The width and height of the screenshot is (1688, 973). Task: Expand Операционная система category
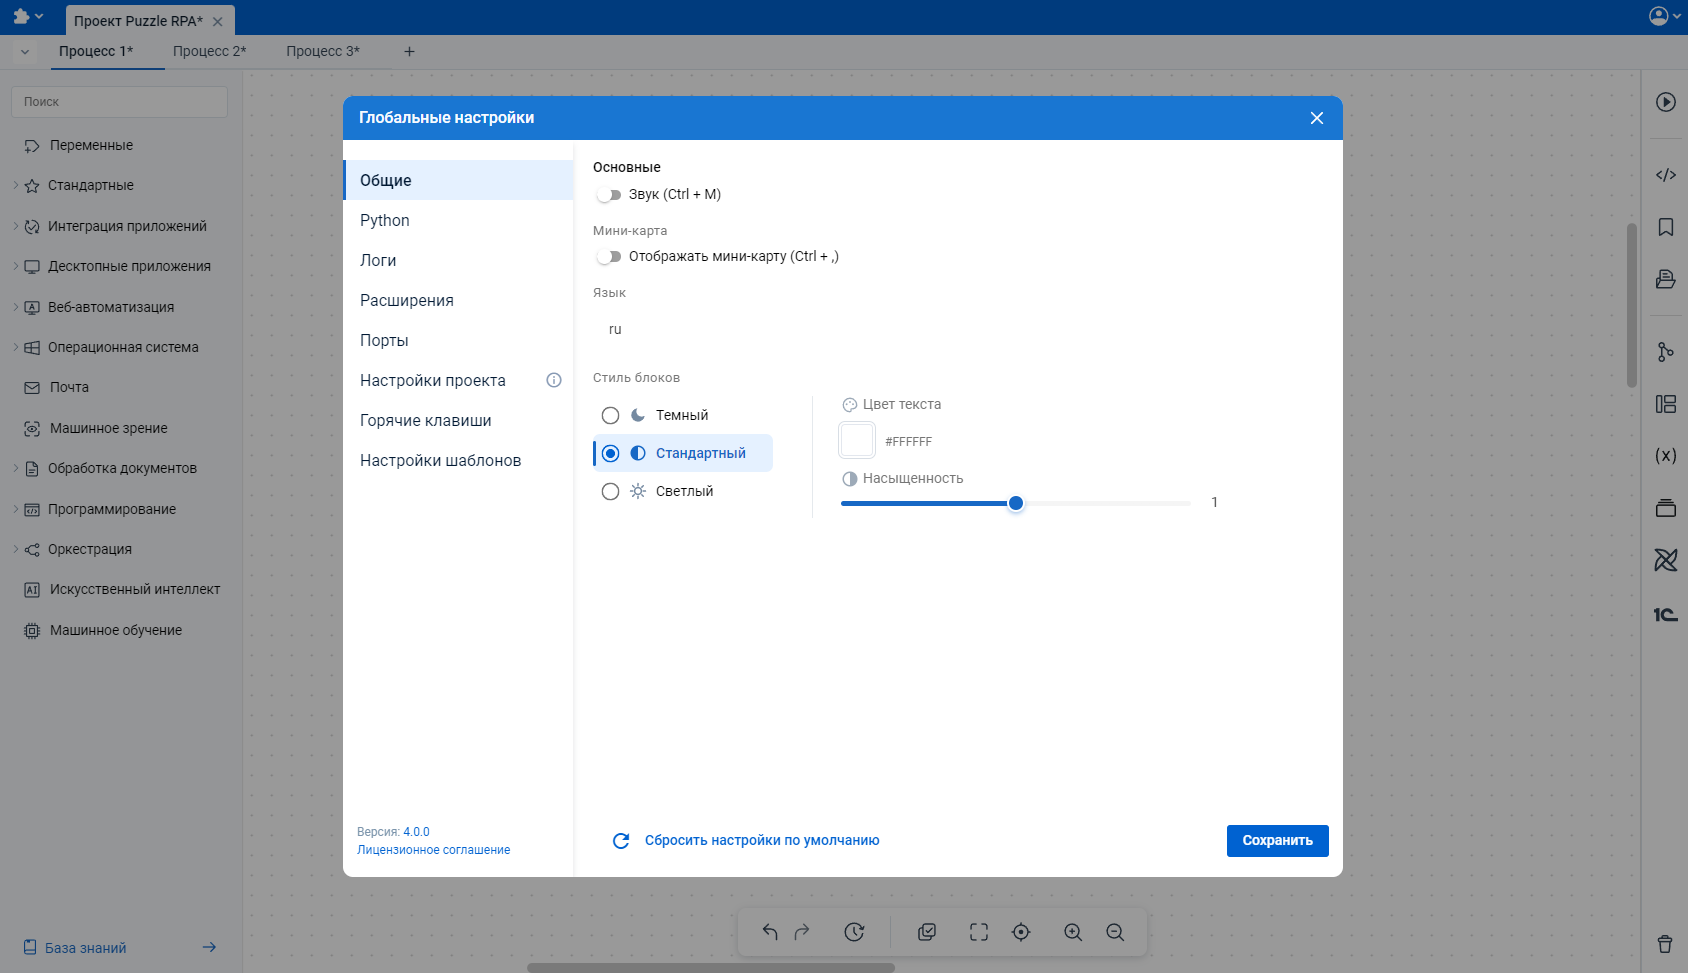(16, 347)
